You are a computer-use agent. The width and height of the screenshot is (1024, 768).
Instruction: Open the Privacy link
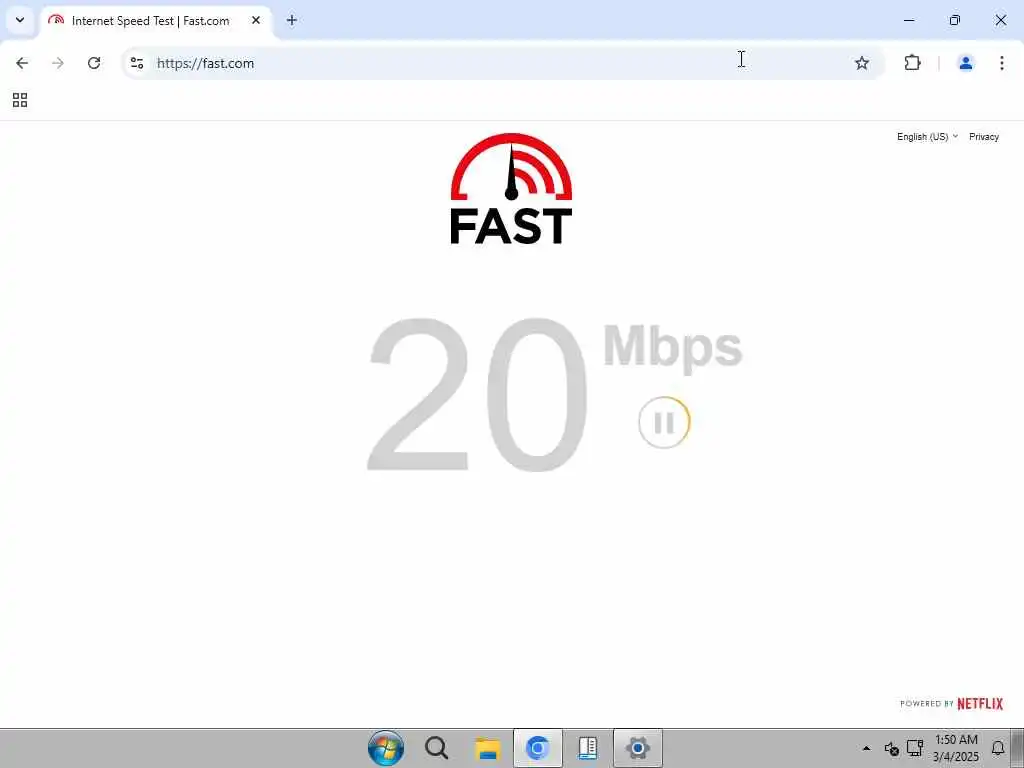pos(984,136)
